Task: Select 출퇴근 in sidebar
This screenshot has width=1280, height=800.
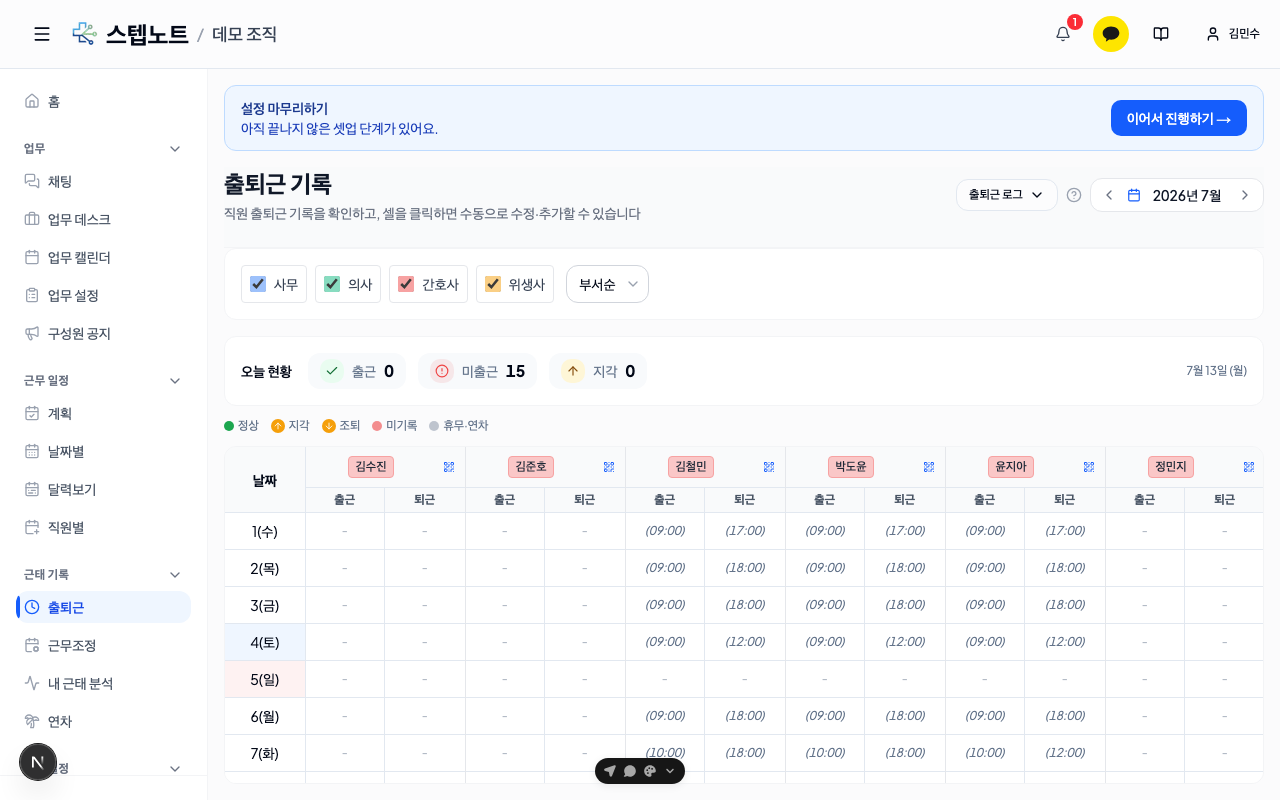Action: [x=103, y=607]
